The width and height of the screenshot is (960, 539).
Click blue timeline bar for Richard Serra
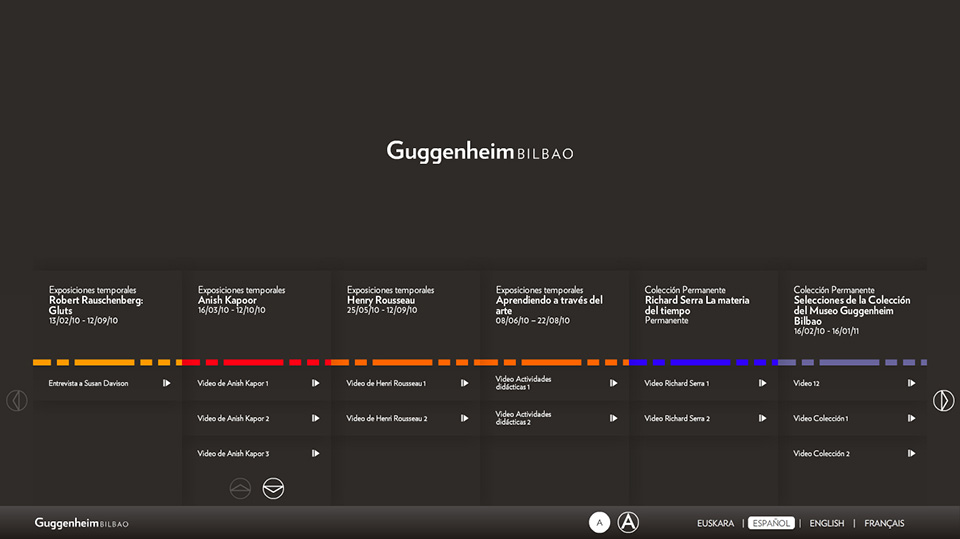pos(703,363)
